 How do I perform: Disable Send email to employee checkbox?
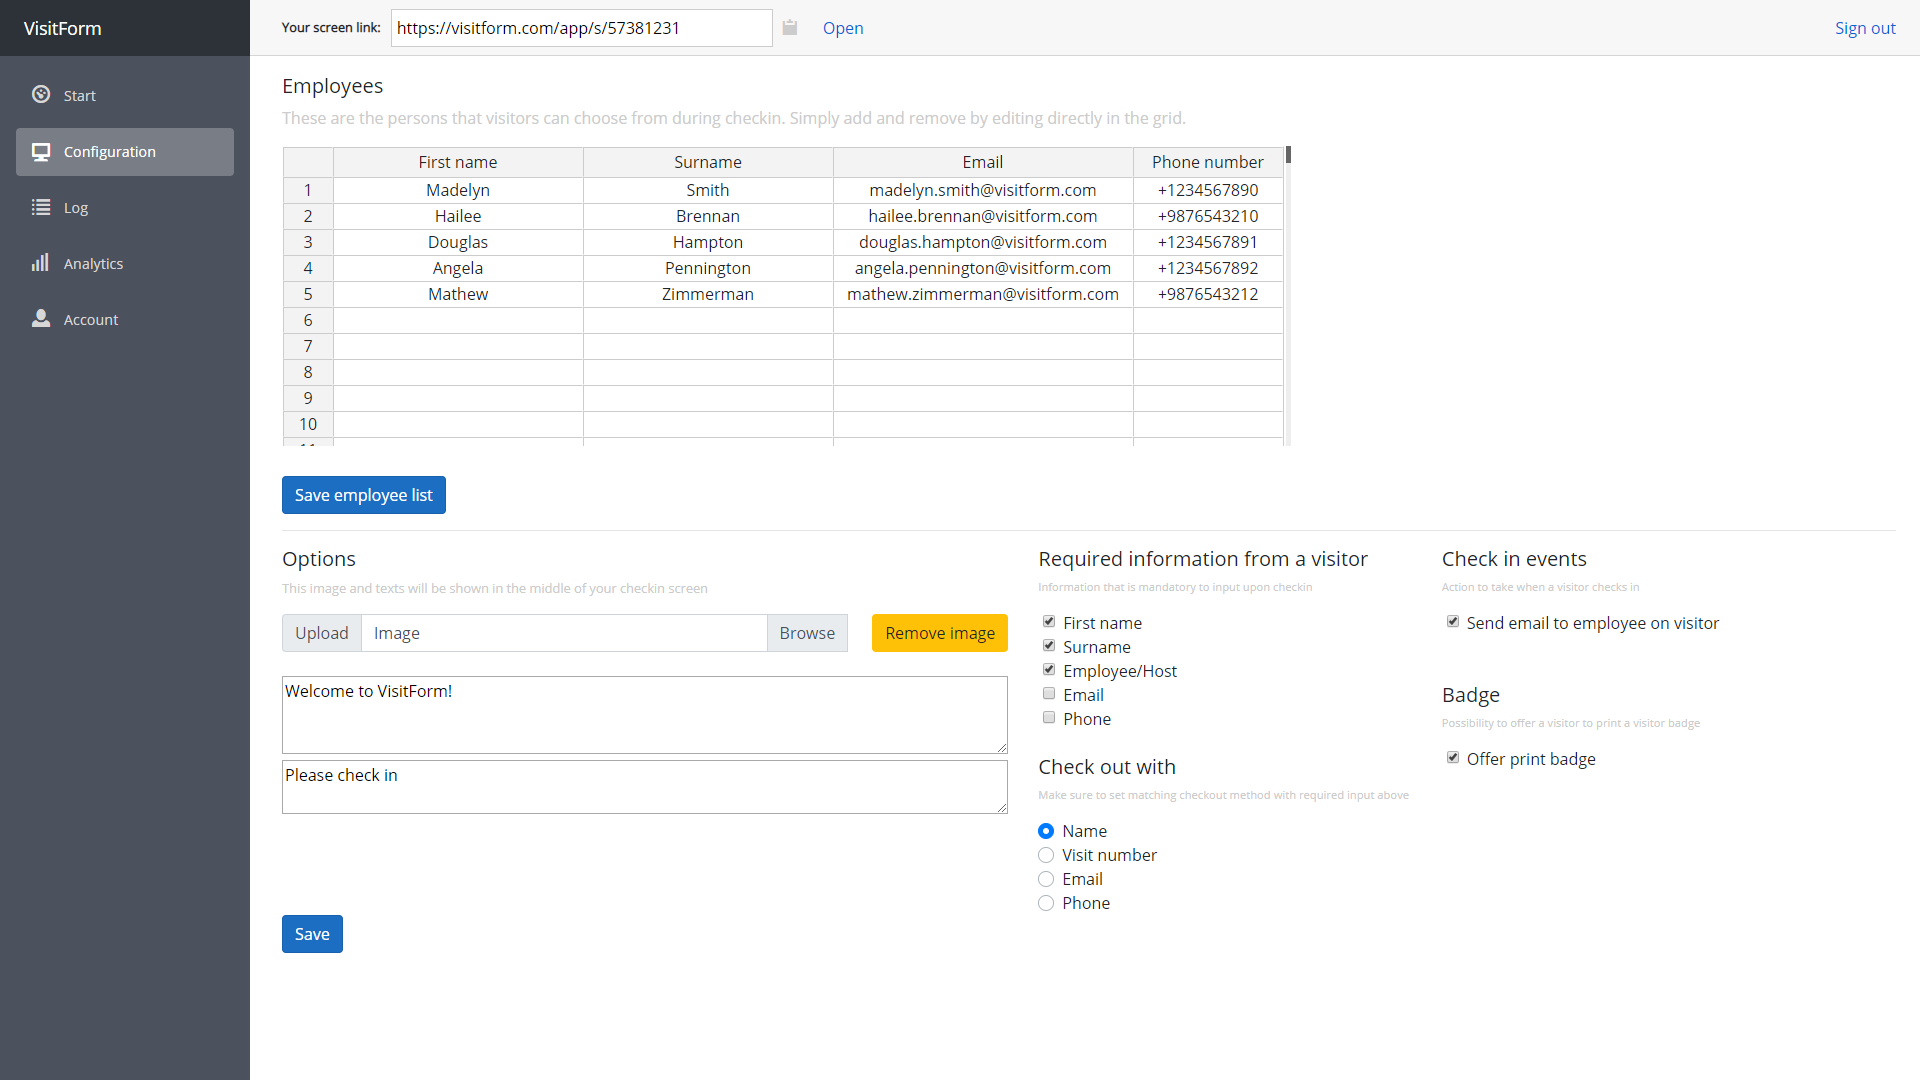(1453, 622)
